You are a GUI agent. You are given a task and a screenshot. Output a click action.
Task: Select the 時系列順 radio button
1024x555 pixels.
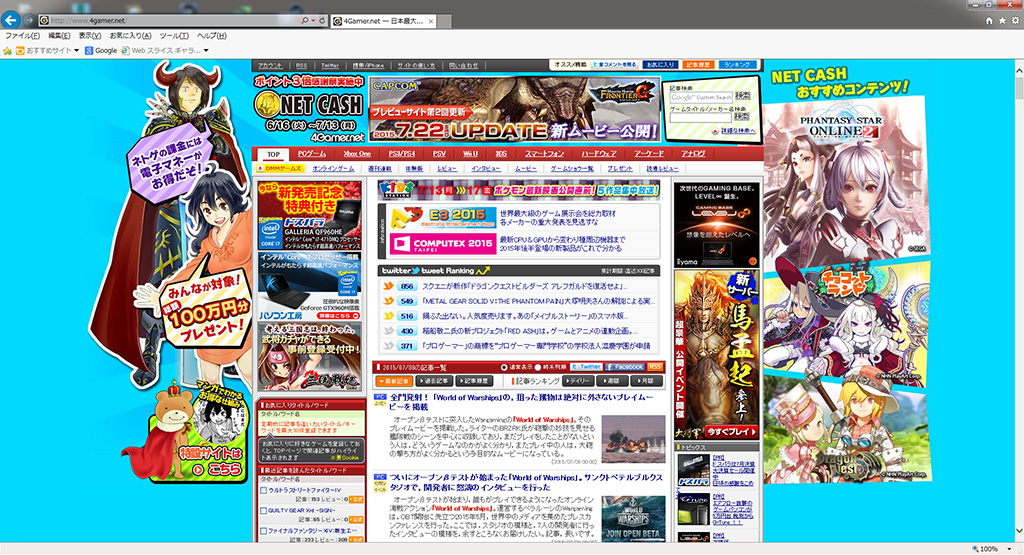(538, 368)
